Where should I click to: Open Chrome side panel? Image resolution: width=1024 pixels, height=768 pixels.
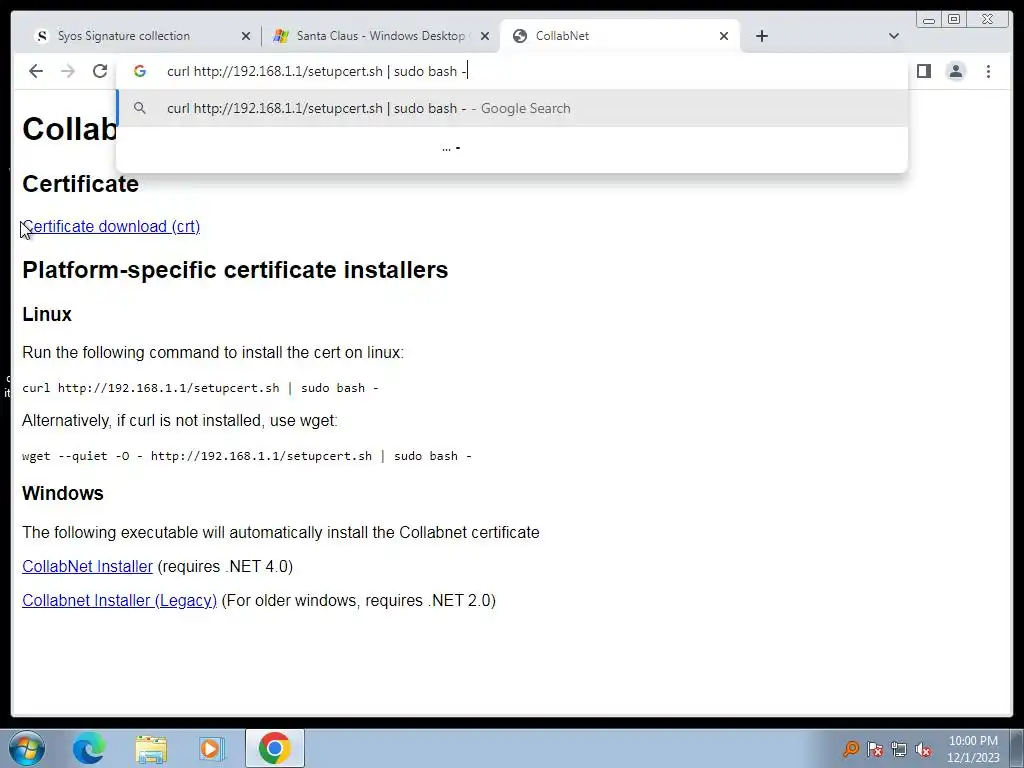tap(923, 71)
